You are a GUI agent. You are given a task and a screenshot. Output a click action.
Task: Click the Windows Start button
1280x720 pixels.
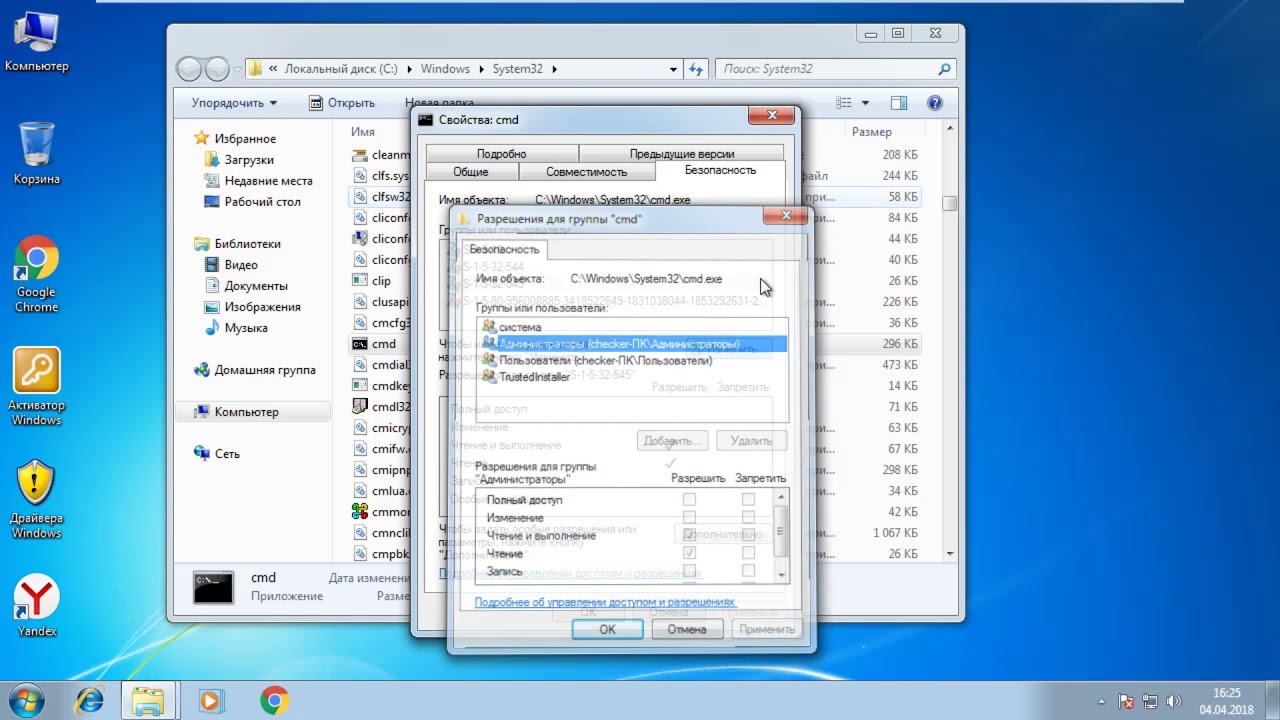(x=27, y=699)
